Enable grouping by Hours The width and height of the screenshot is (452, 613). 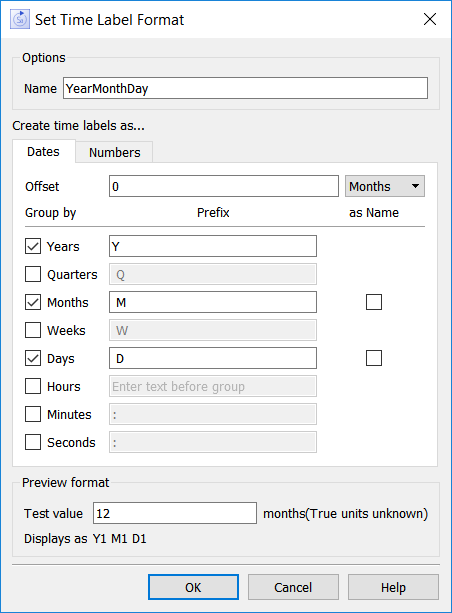click(x=33, y=386)
